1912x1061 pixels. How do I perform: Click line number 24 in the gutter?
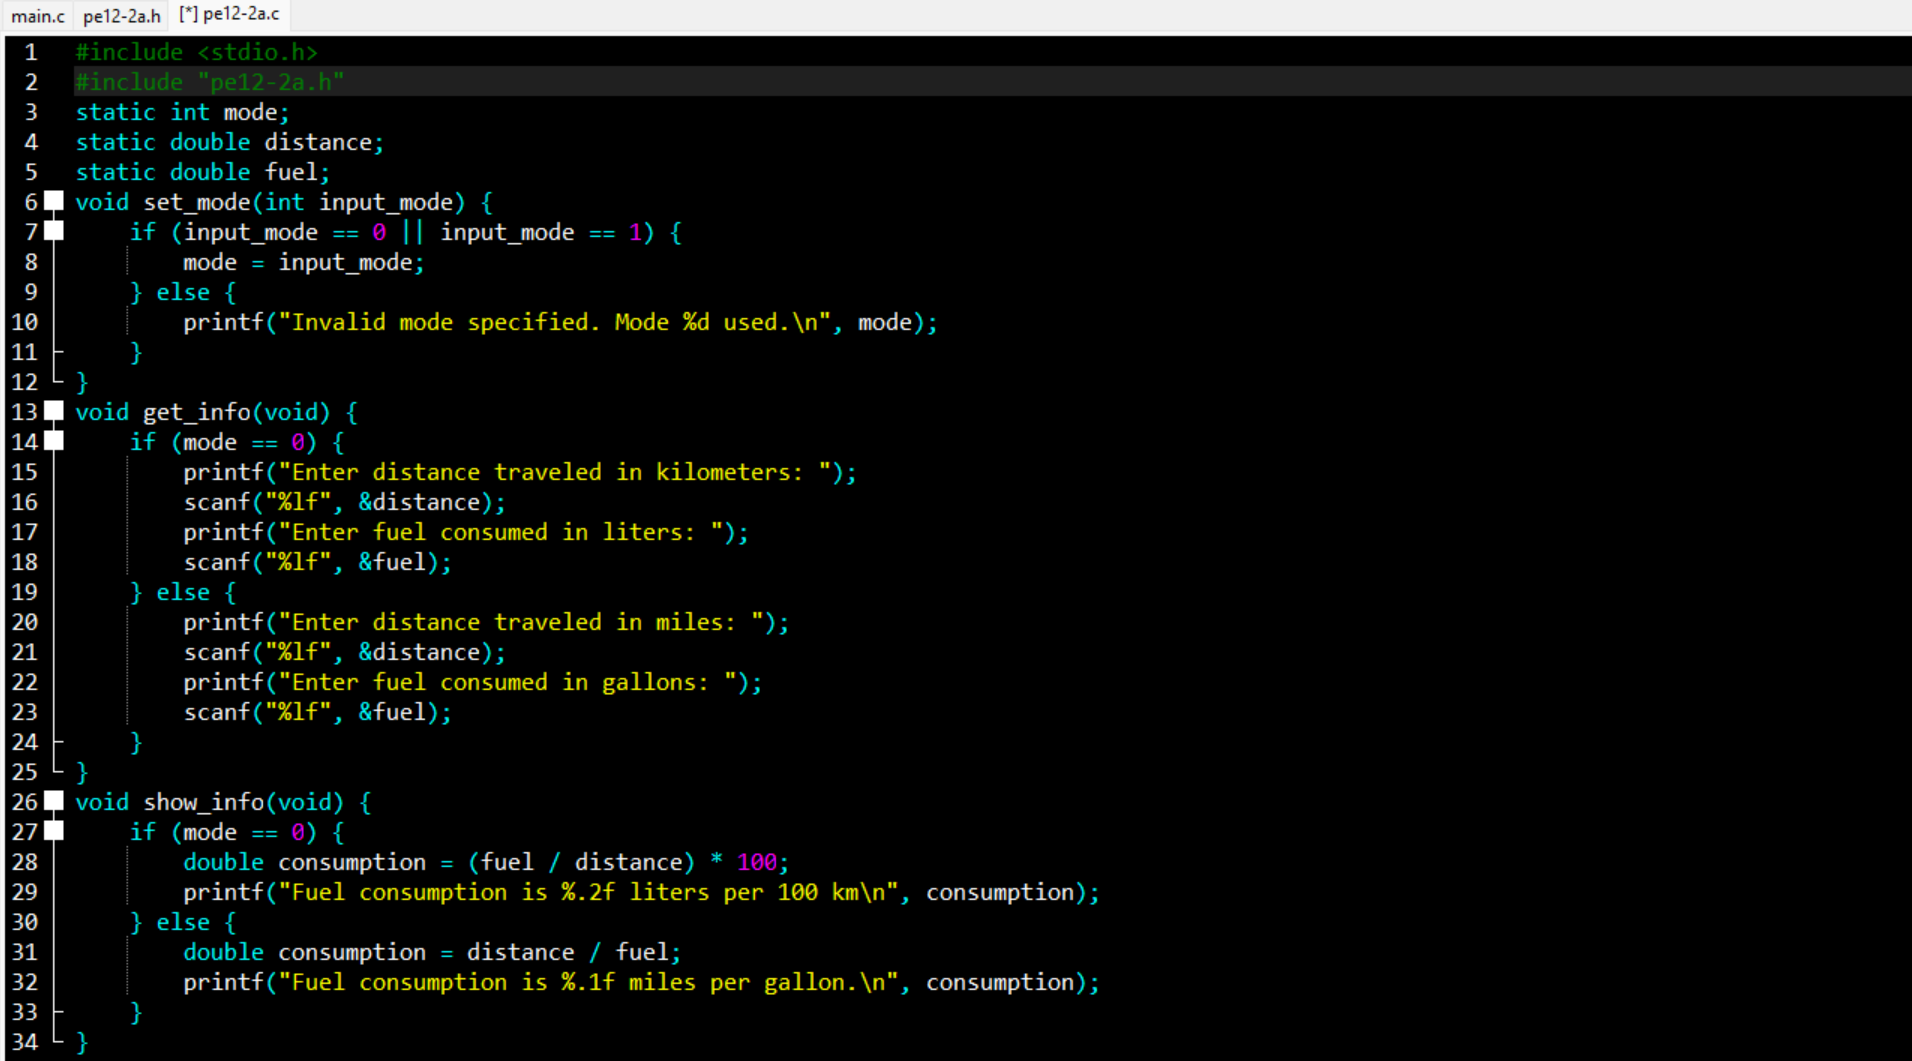point(25,742)
